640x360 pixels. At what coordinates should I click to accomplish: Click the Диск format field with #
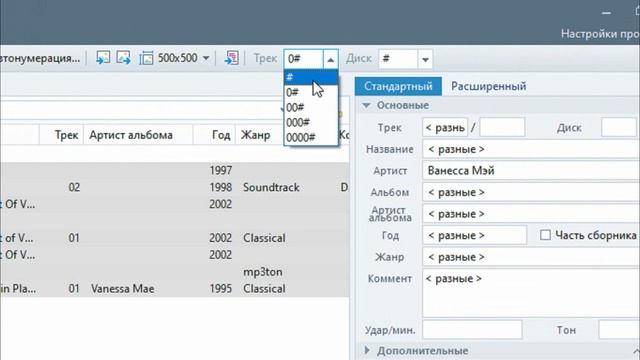point(398,59)
